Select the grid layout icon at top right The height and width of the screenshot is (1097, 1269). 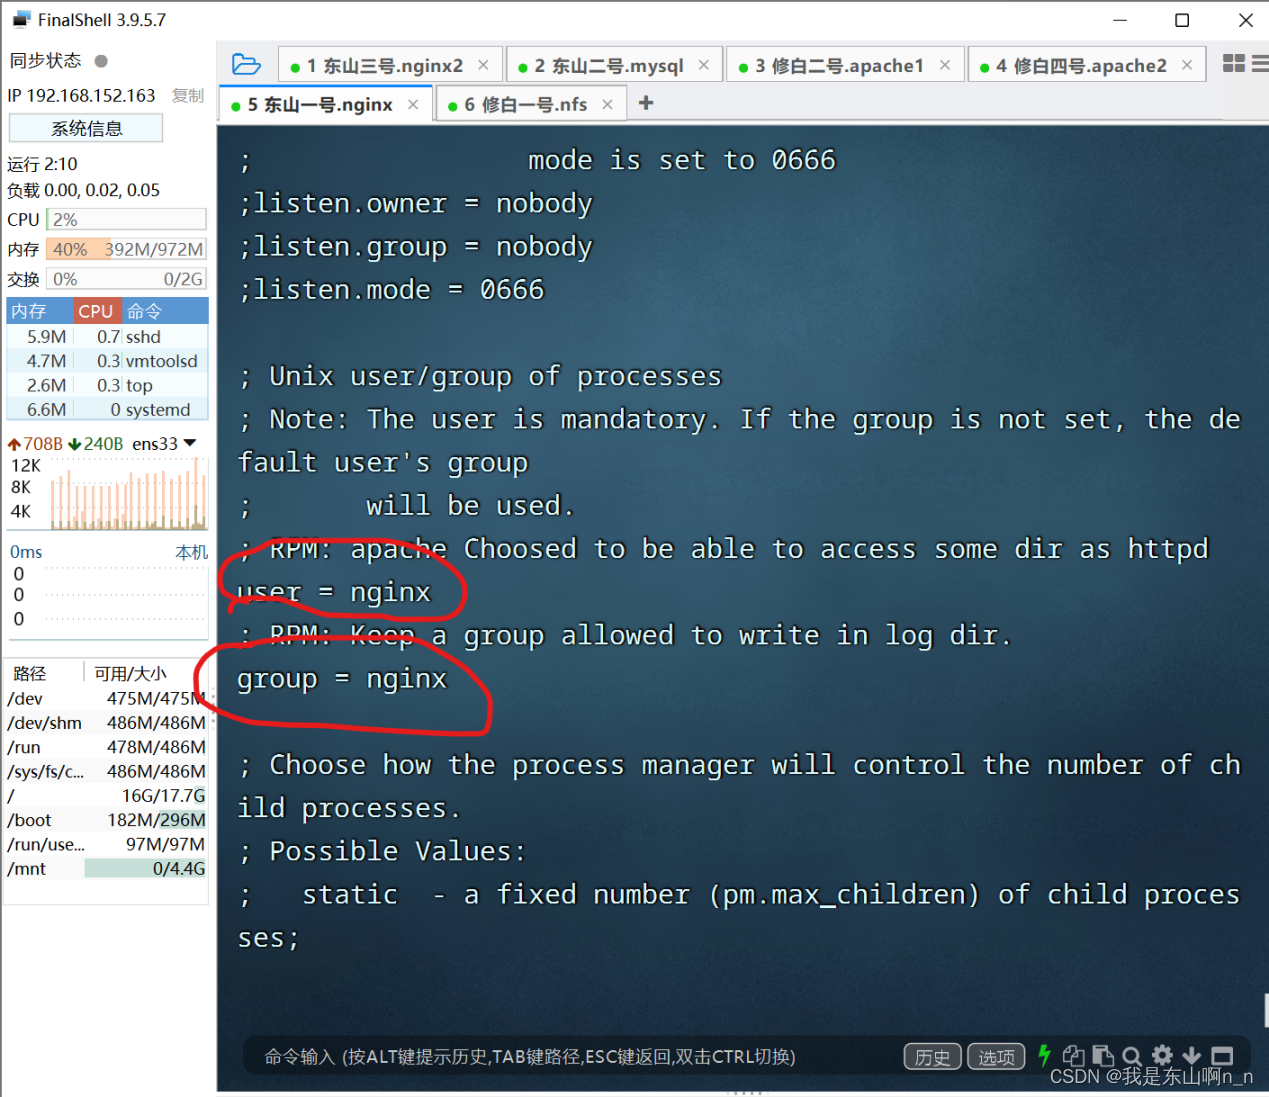[x=1233, y=63]
